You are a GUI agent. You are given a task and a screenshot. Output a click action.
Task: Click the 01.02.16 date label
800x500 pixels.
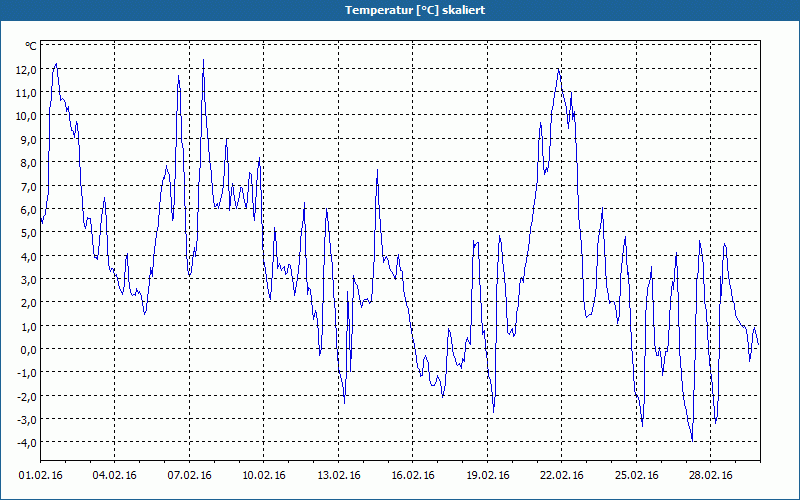point(40,476)
